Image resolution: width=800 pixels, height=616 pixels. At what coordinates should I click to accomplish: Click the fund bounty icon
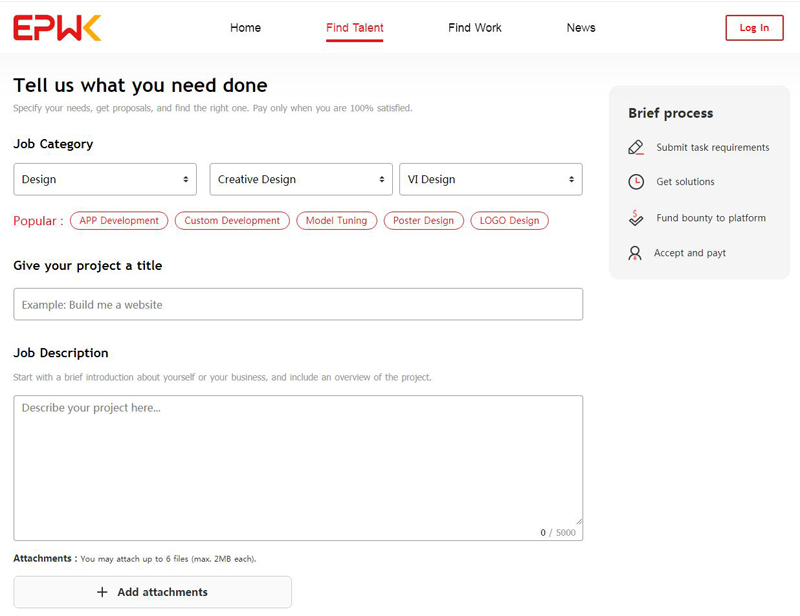635,217
